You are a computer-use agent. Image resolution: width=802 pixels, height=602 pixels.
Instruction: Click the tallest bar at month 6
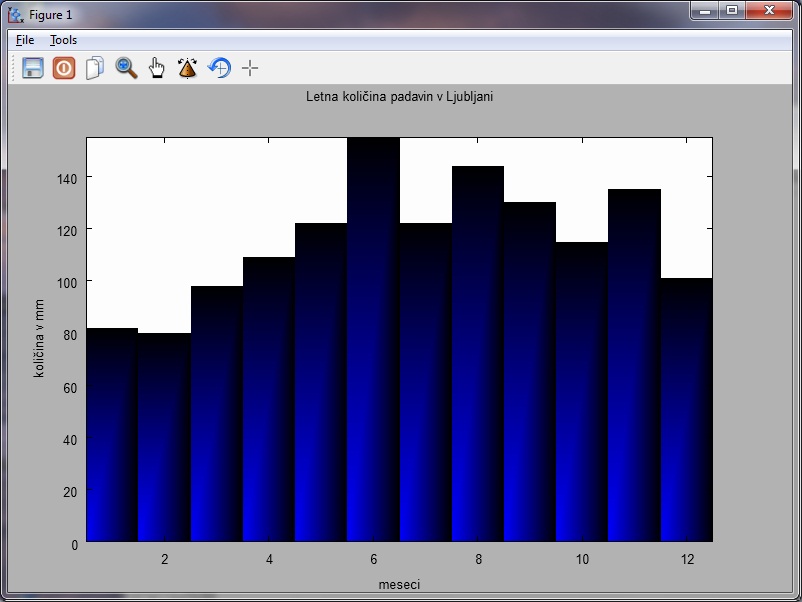click(x=373, y=340)
